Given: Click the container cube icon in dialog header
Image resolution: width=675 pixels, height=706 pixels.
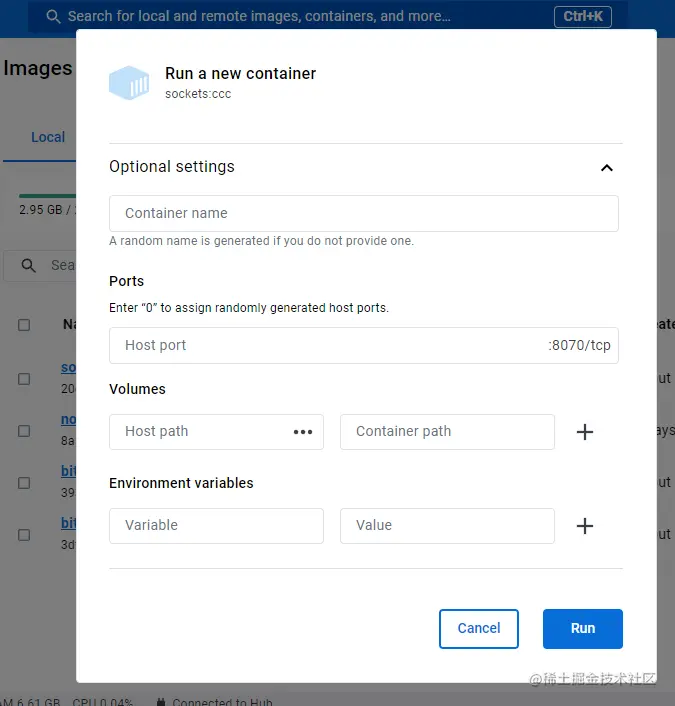Looking at the screenshot, I should tap(129, 83).
